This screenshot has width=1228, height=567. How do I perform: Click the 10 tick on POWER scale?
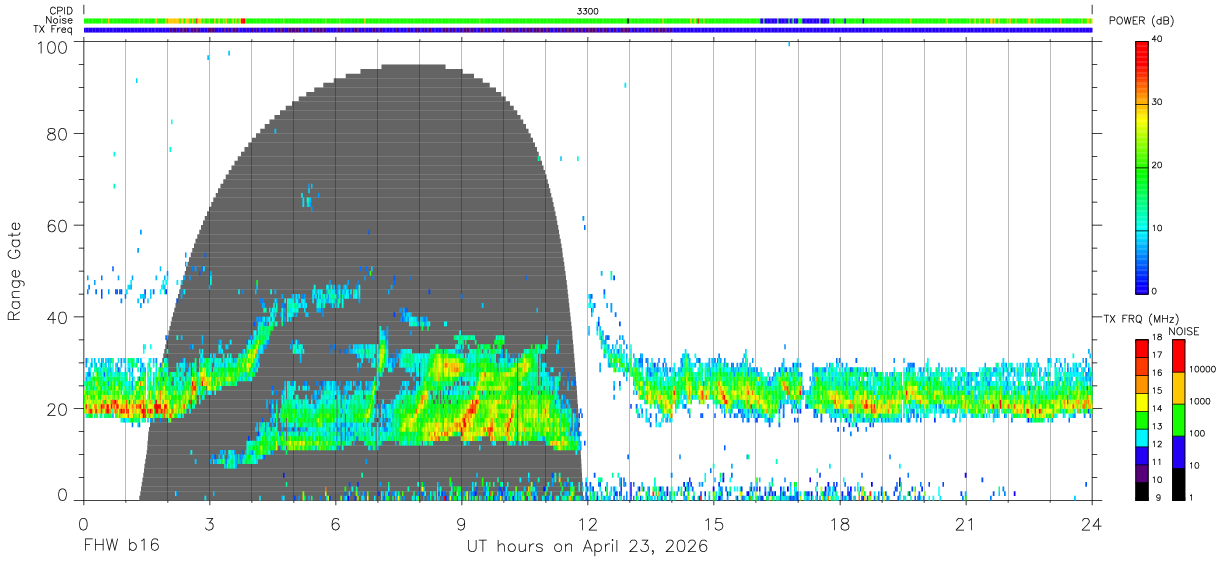point(1158,229)
